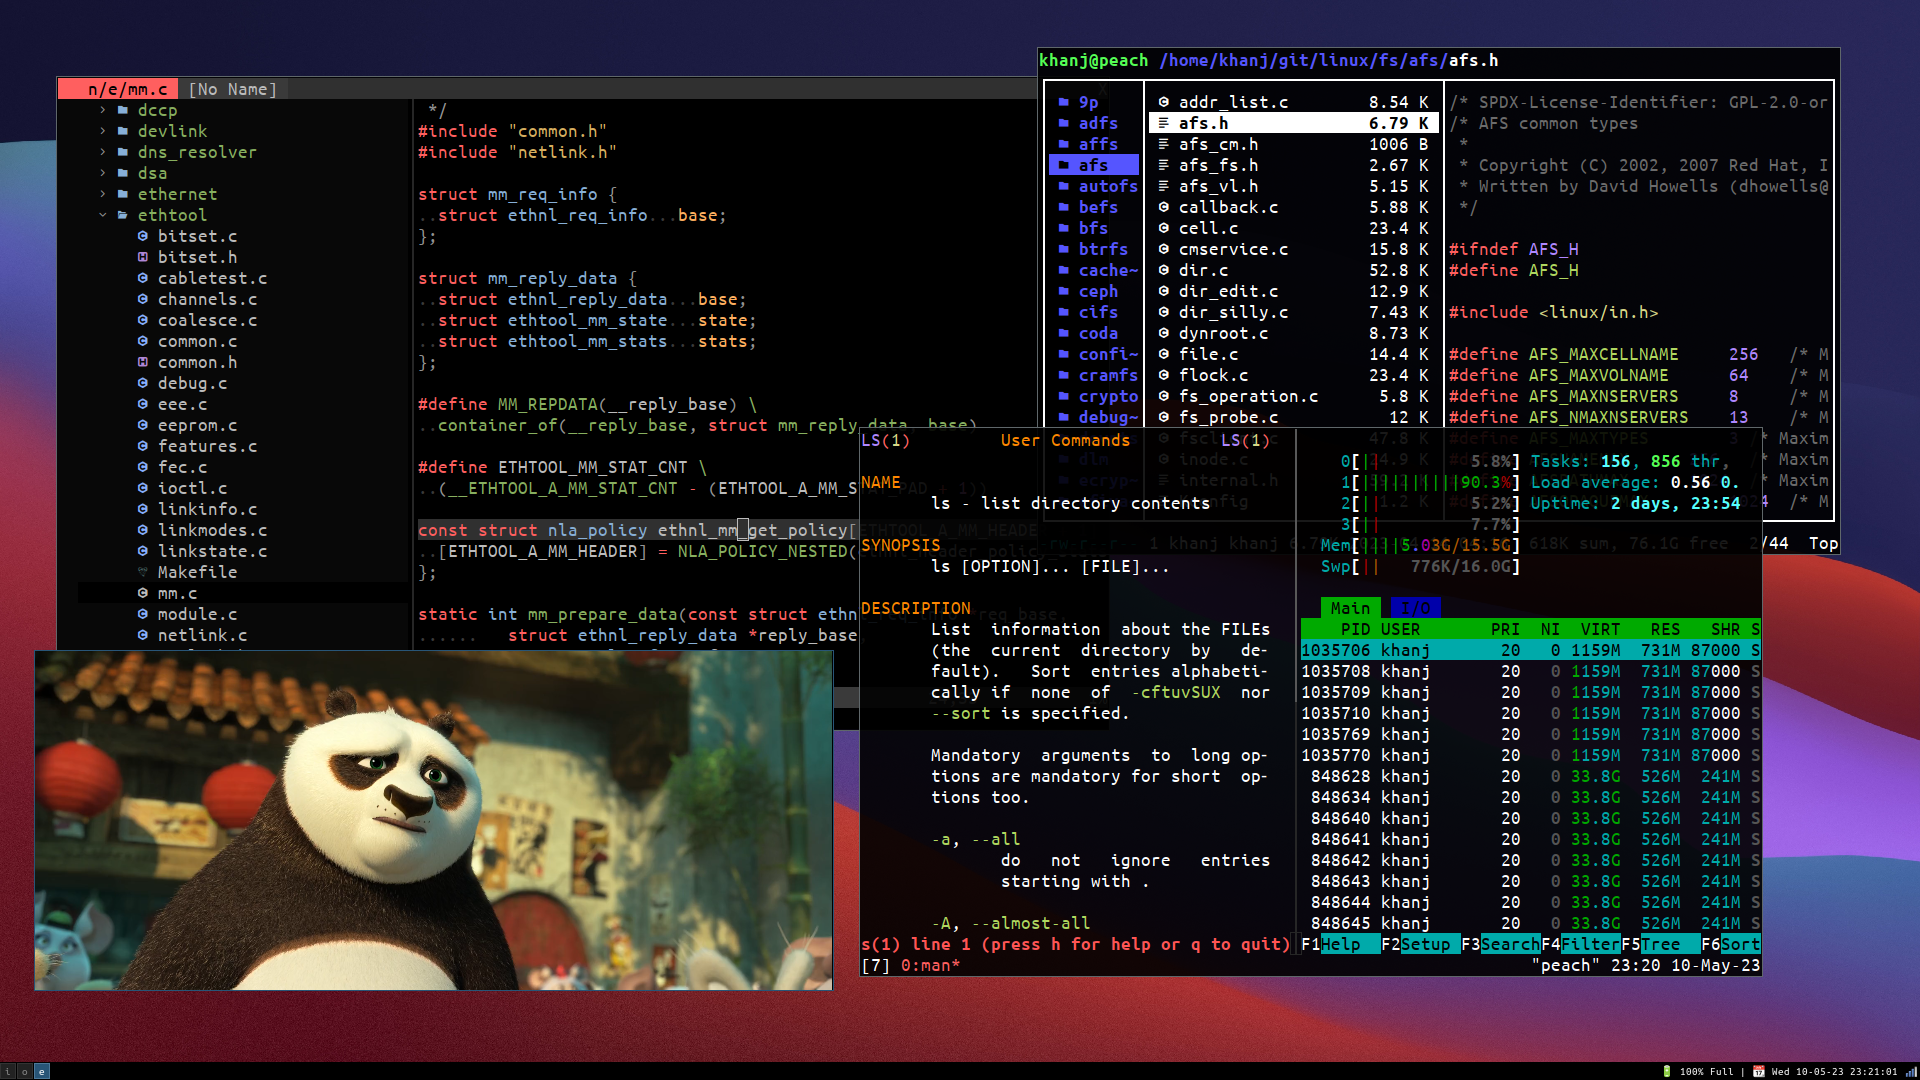
Task: Click the callback.c file icon in ranger
Action: pyautogui.click(x=1164, y=207)
